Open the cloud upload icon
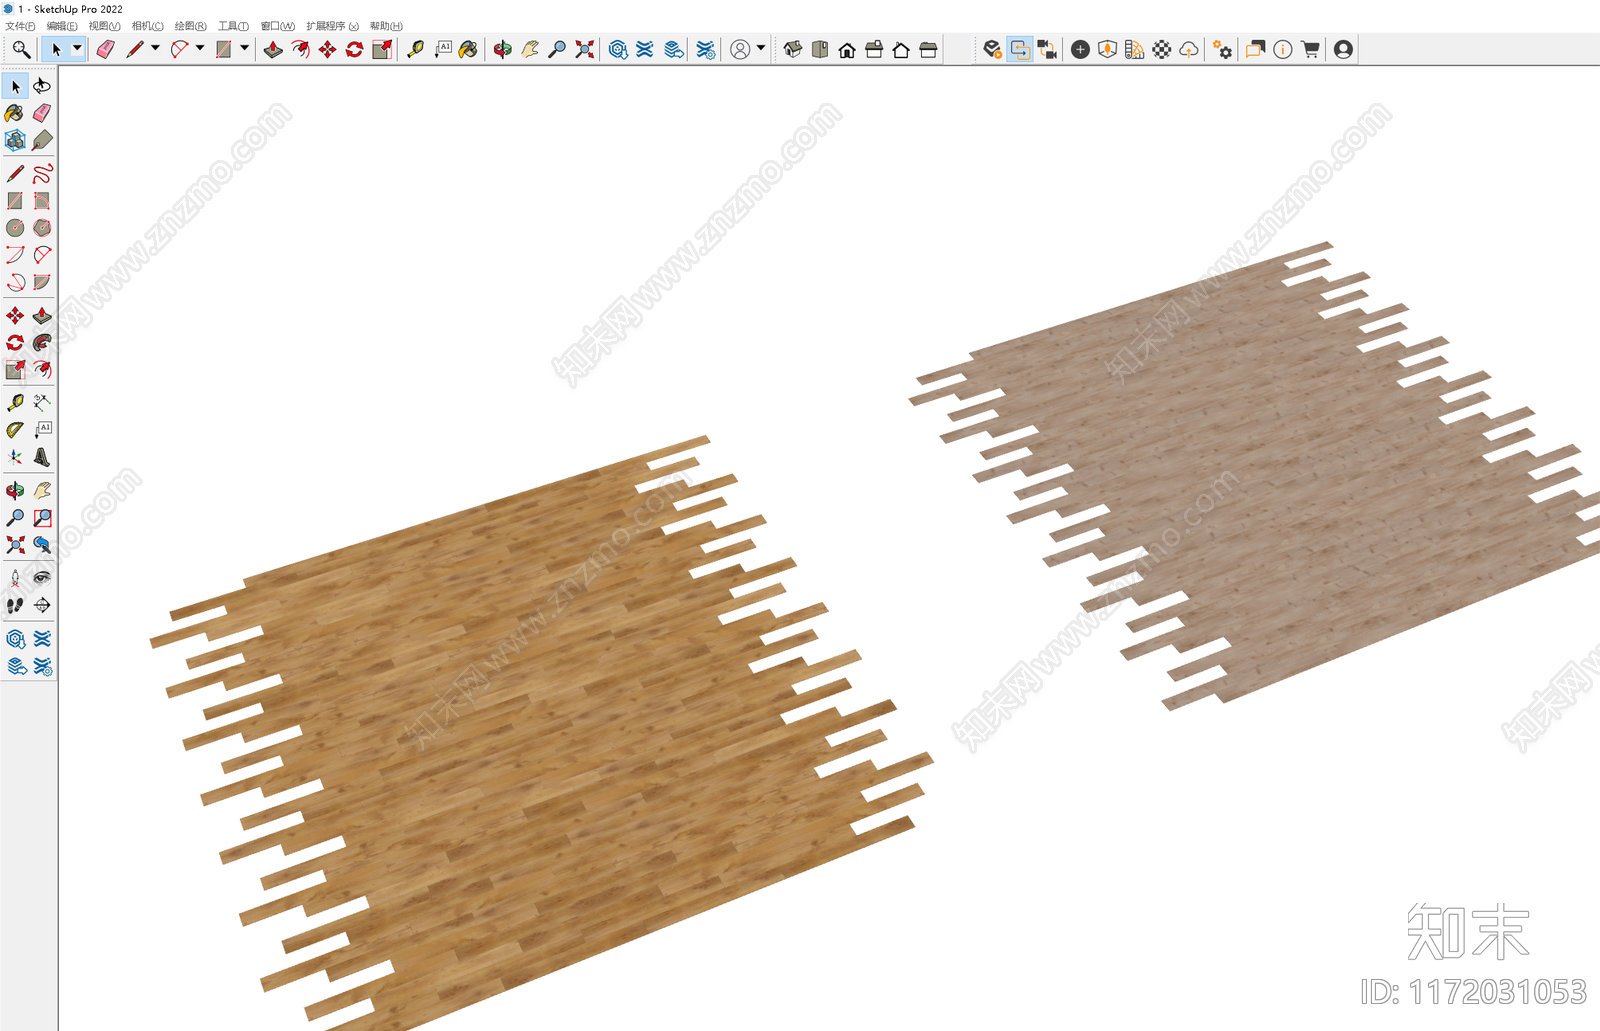The height and width of the screenshot is (1031, 1600). 1189,49
